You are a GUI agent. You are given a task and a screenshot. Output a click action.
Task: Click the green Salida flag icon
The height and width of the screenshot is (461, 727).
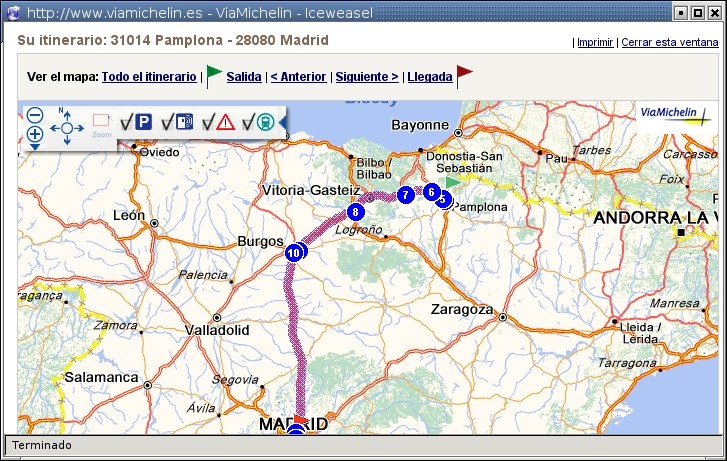pos(214,75)
